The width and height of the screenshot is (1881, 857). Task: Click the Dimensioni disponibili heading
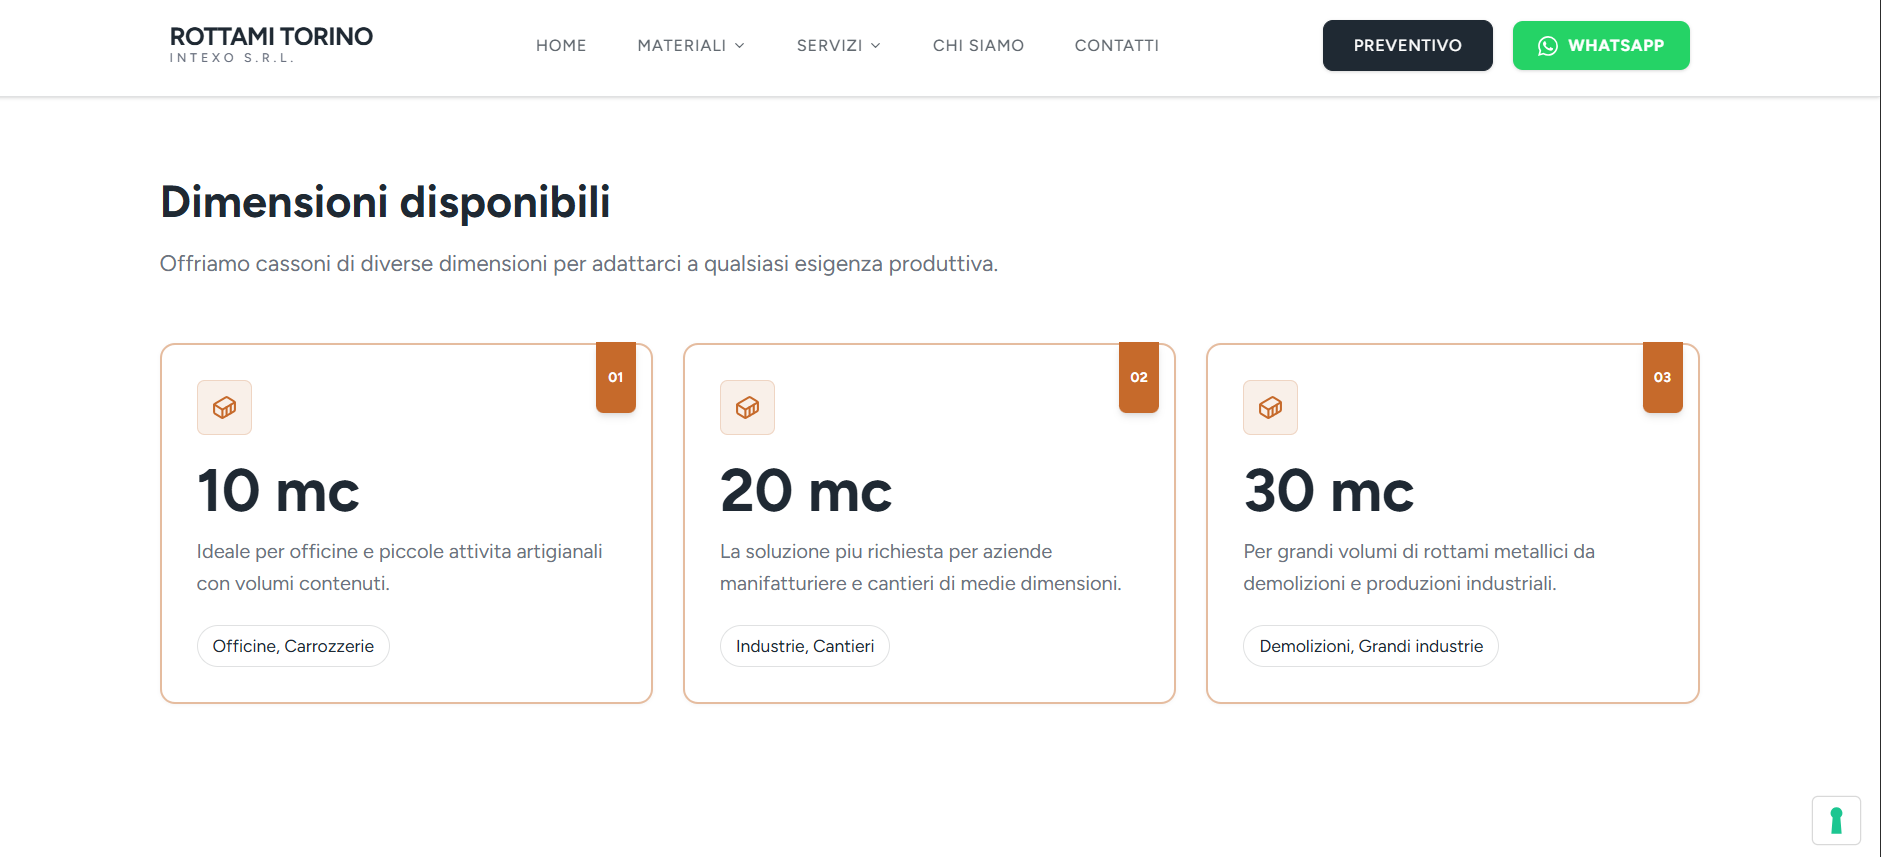(385, 202)
